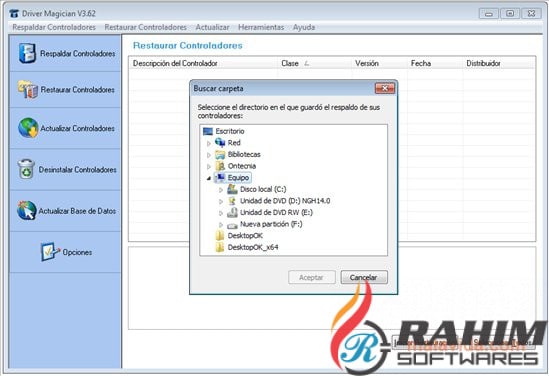The height and width of the screenshot is (376, 549).
Task: Click the Disco local (C:) drive icon
Action: [x=232, y=189]
